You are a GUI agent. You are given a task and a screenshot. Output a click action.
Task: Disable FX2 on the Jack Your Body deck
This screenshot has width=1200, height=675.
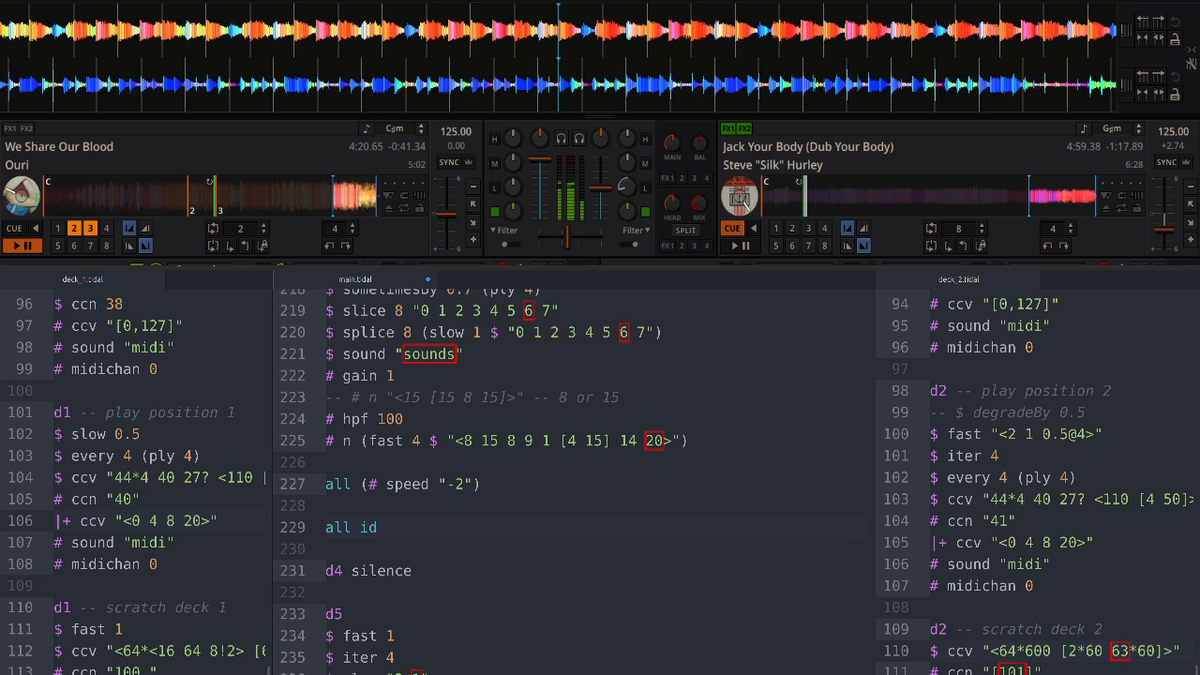[744, 129]
